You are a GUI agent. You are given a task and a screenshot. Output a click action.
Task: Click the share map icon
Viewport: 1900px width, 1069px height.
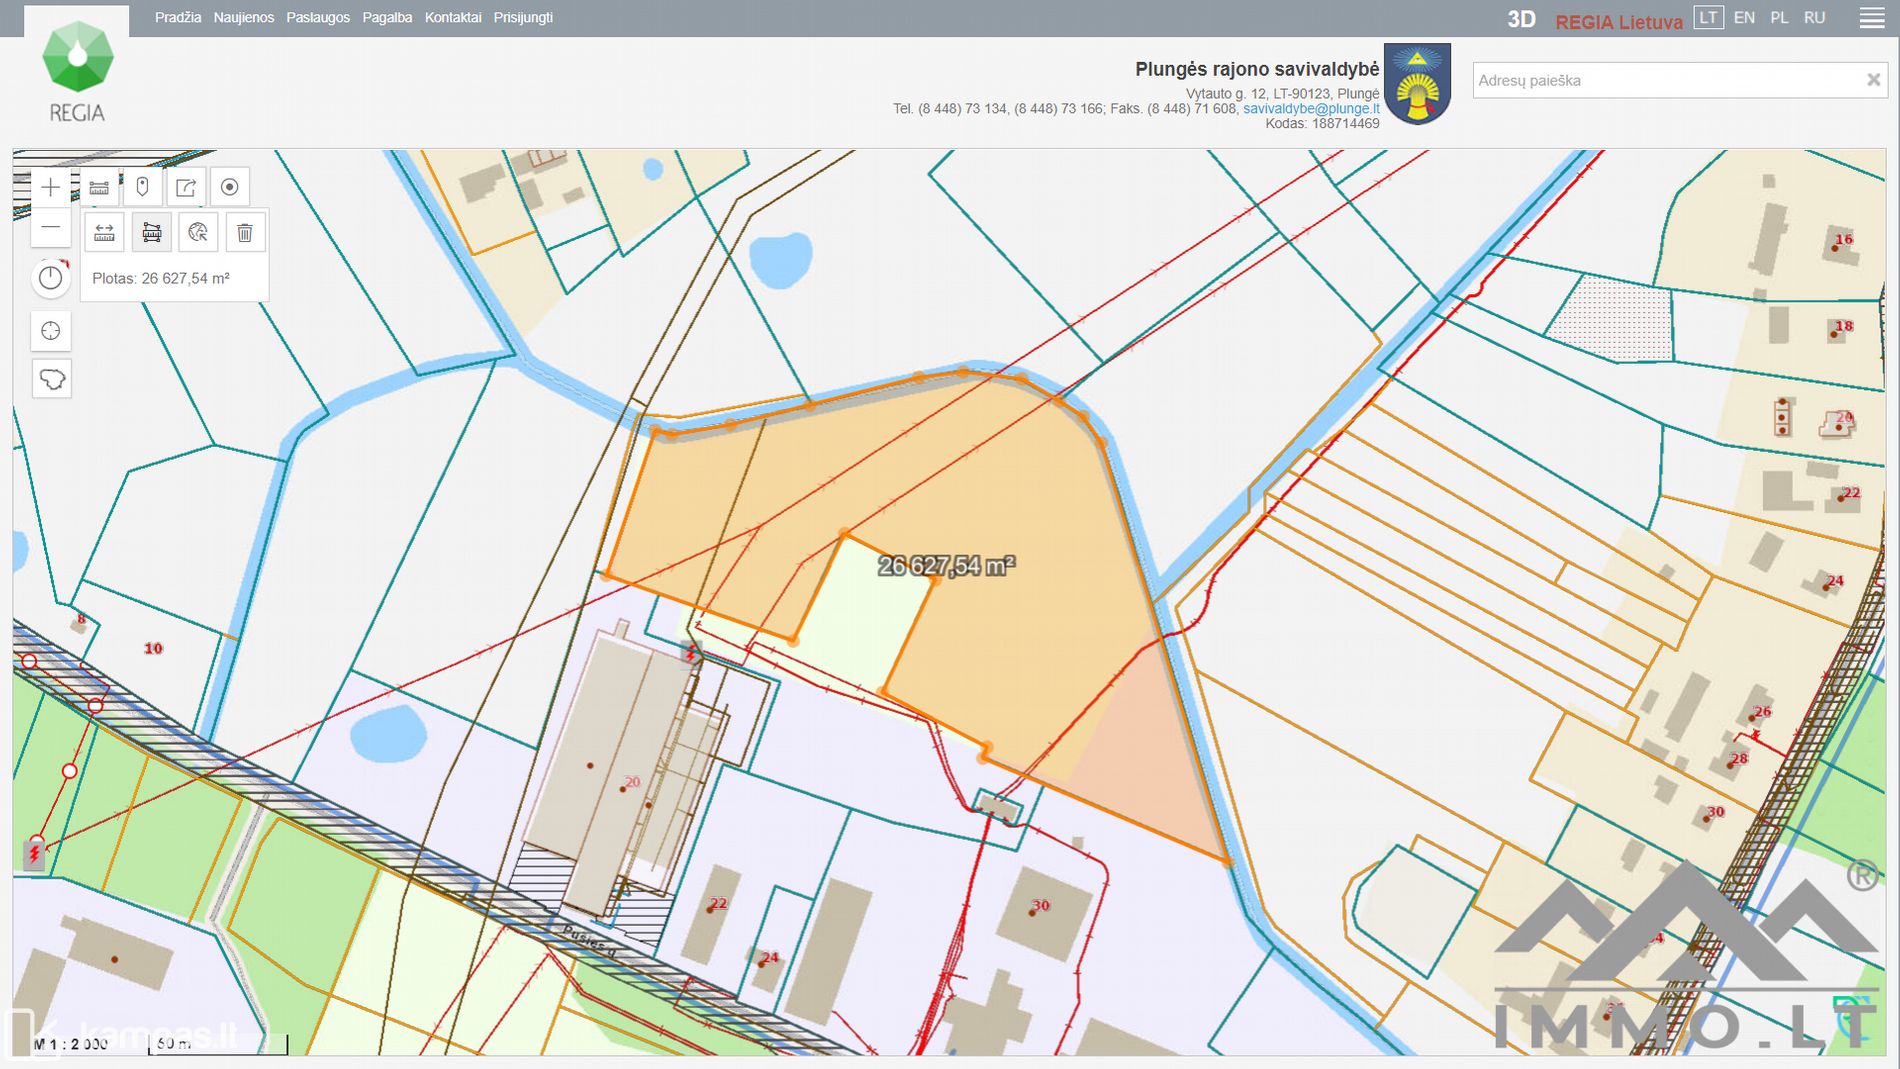[x=186, y=187]
